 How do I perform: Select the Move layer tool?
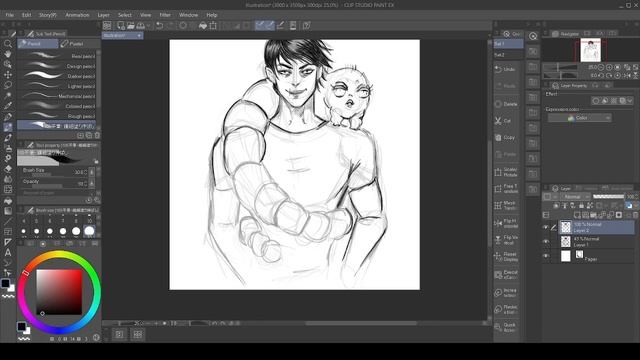click(8, 75)
